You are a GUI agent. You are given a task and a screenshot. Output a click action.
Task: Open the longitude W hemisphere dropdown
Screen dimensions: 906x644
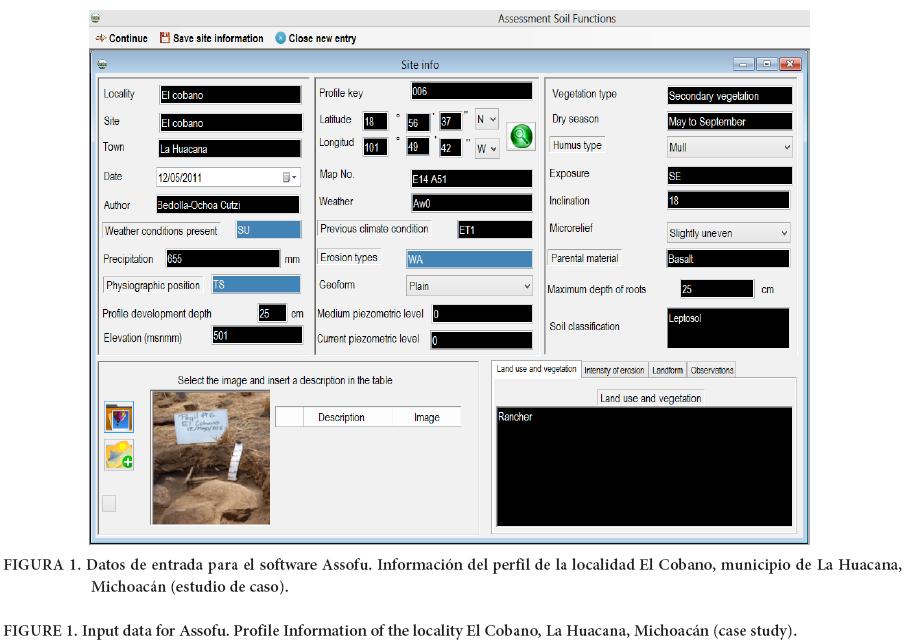486,148
